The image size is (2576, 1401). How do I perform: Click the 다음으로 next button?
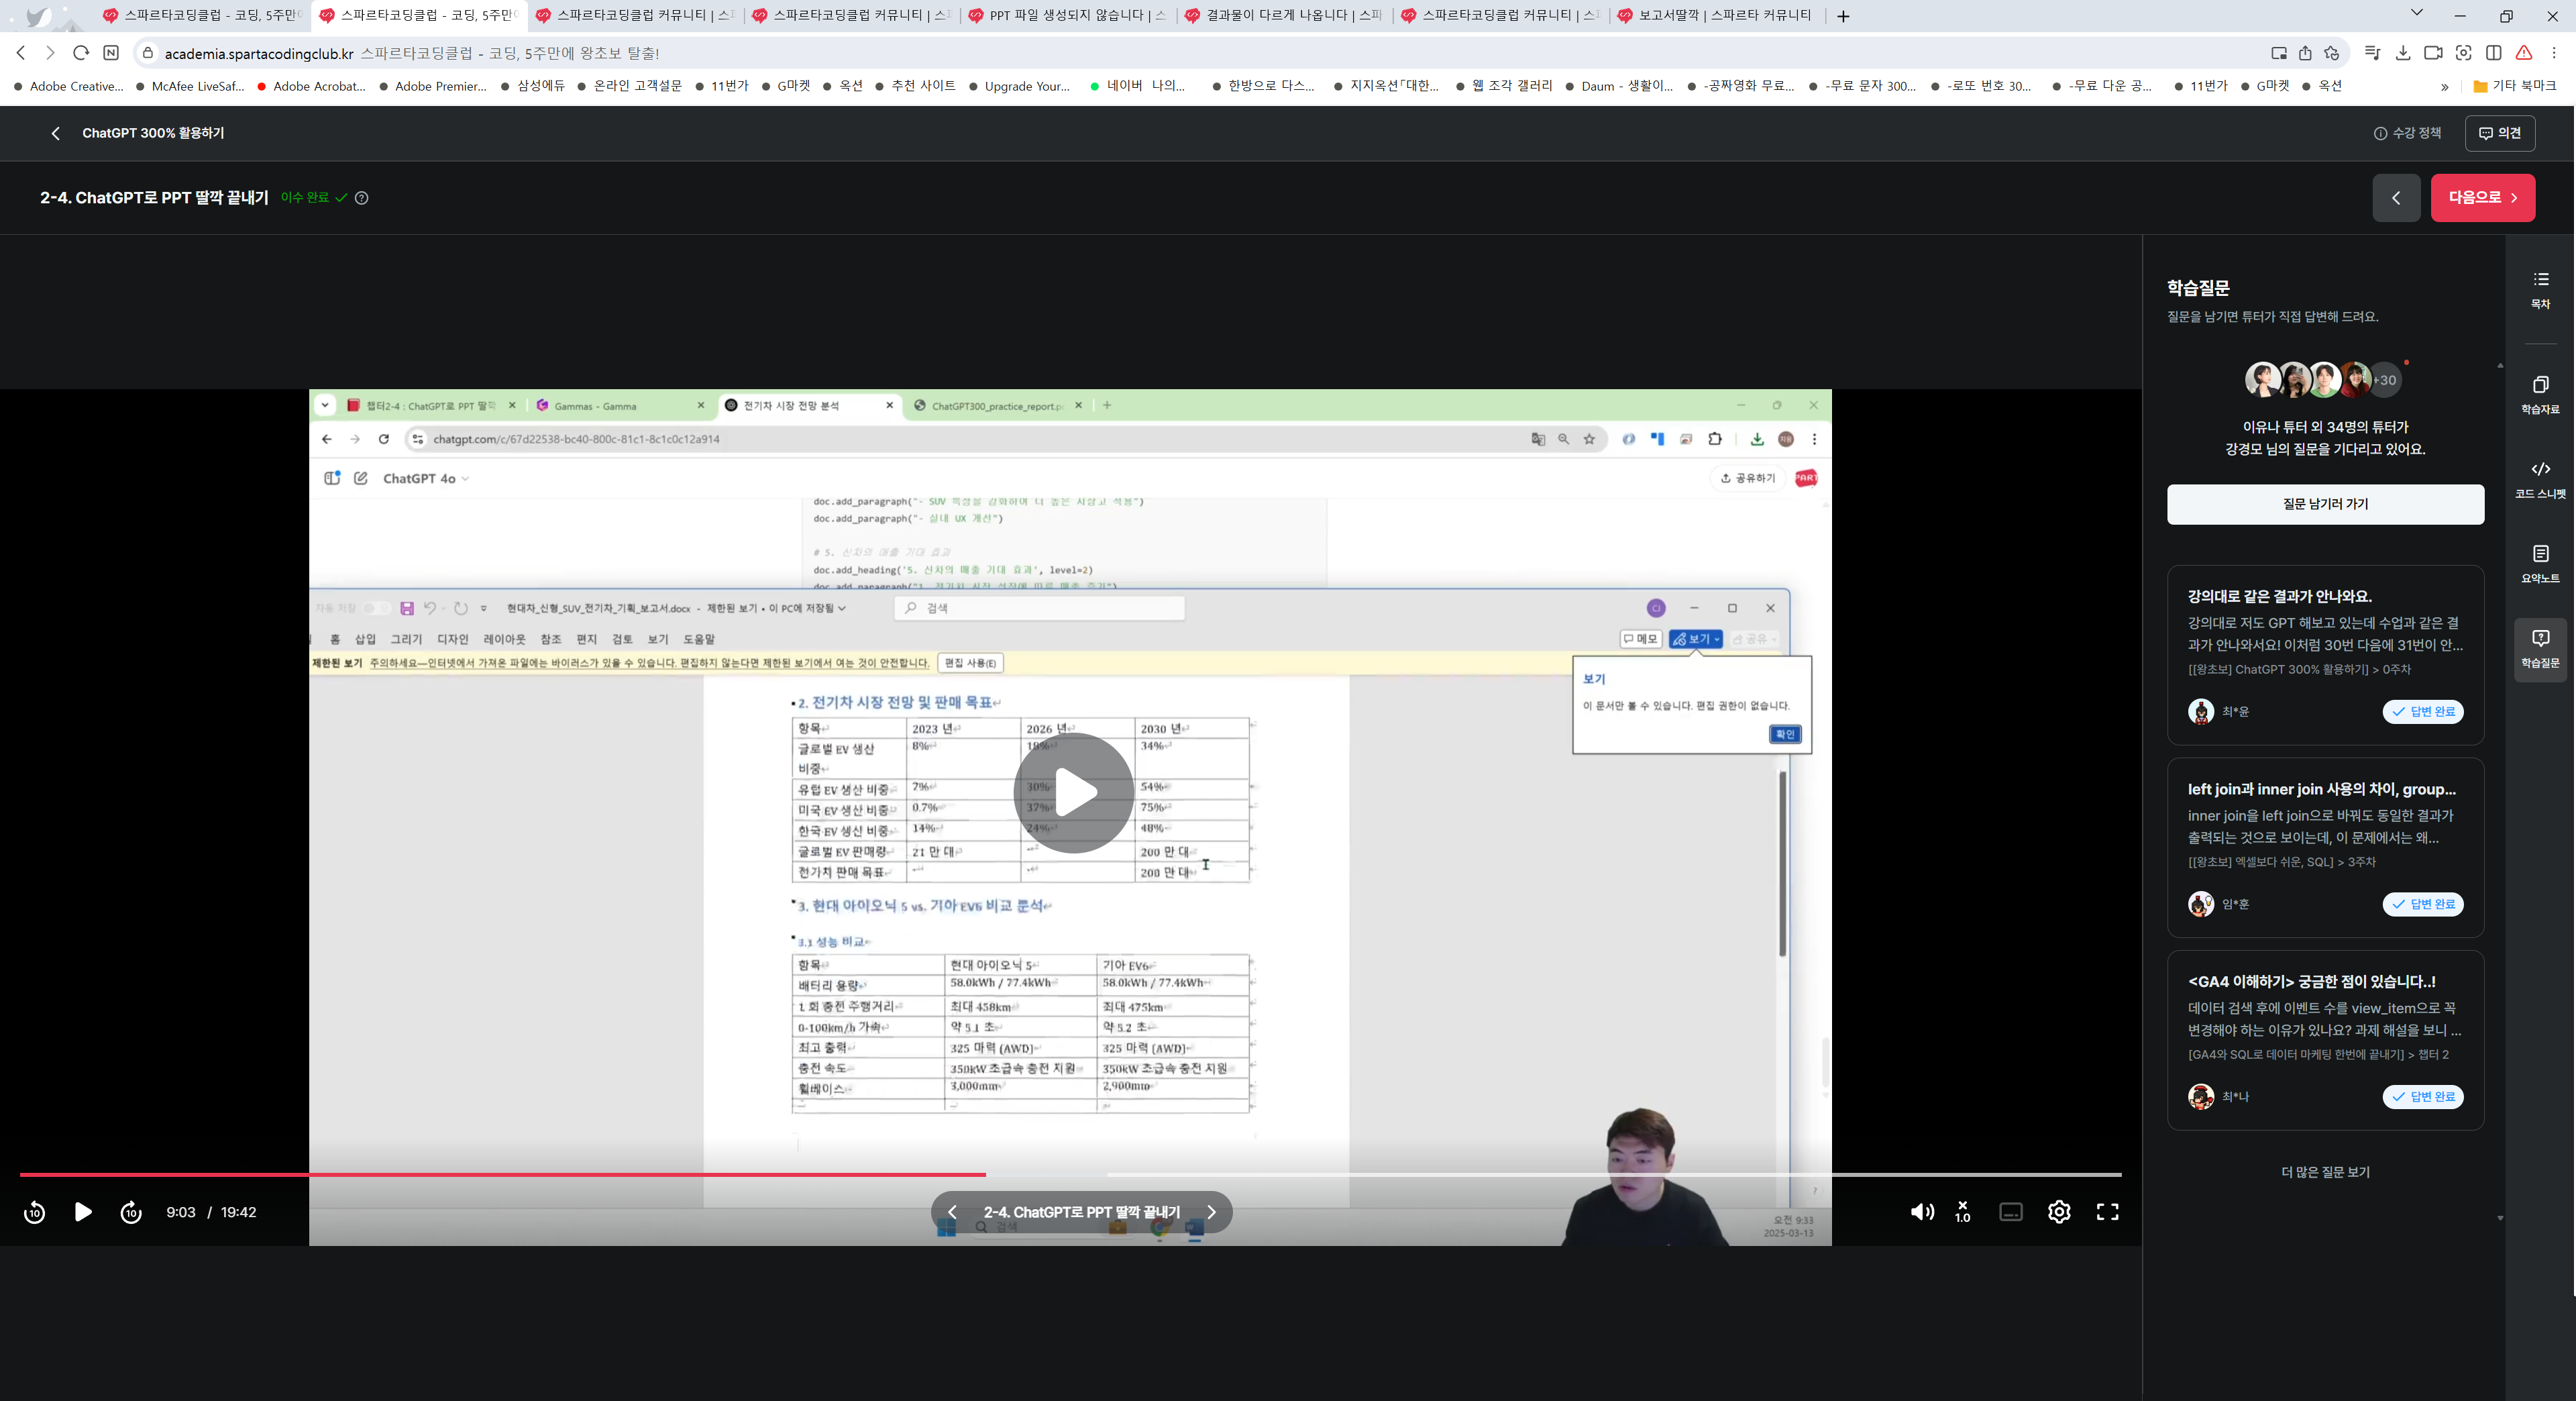[2483, 198]
